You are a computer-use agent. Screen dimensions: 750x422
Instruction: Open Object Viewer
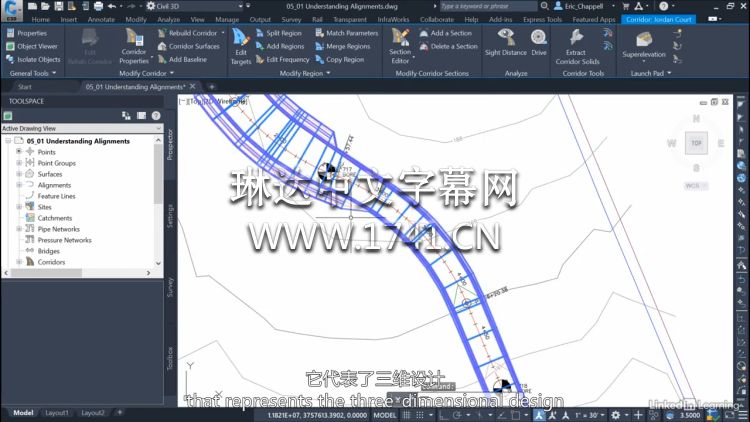[32, 46]
